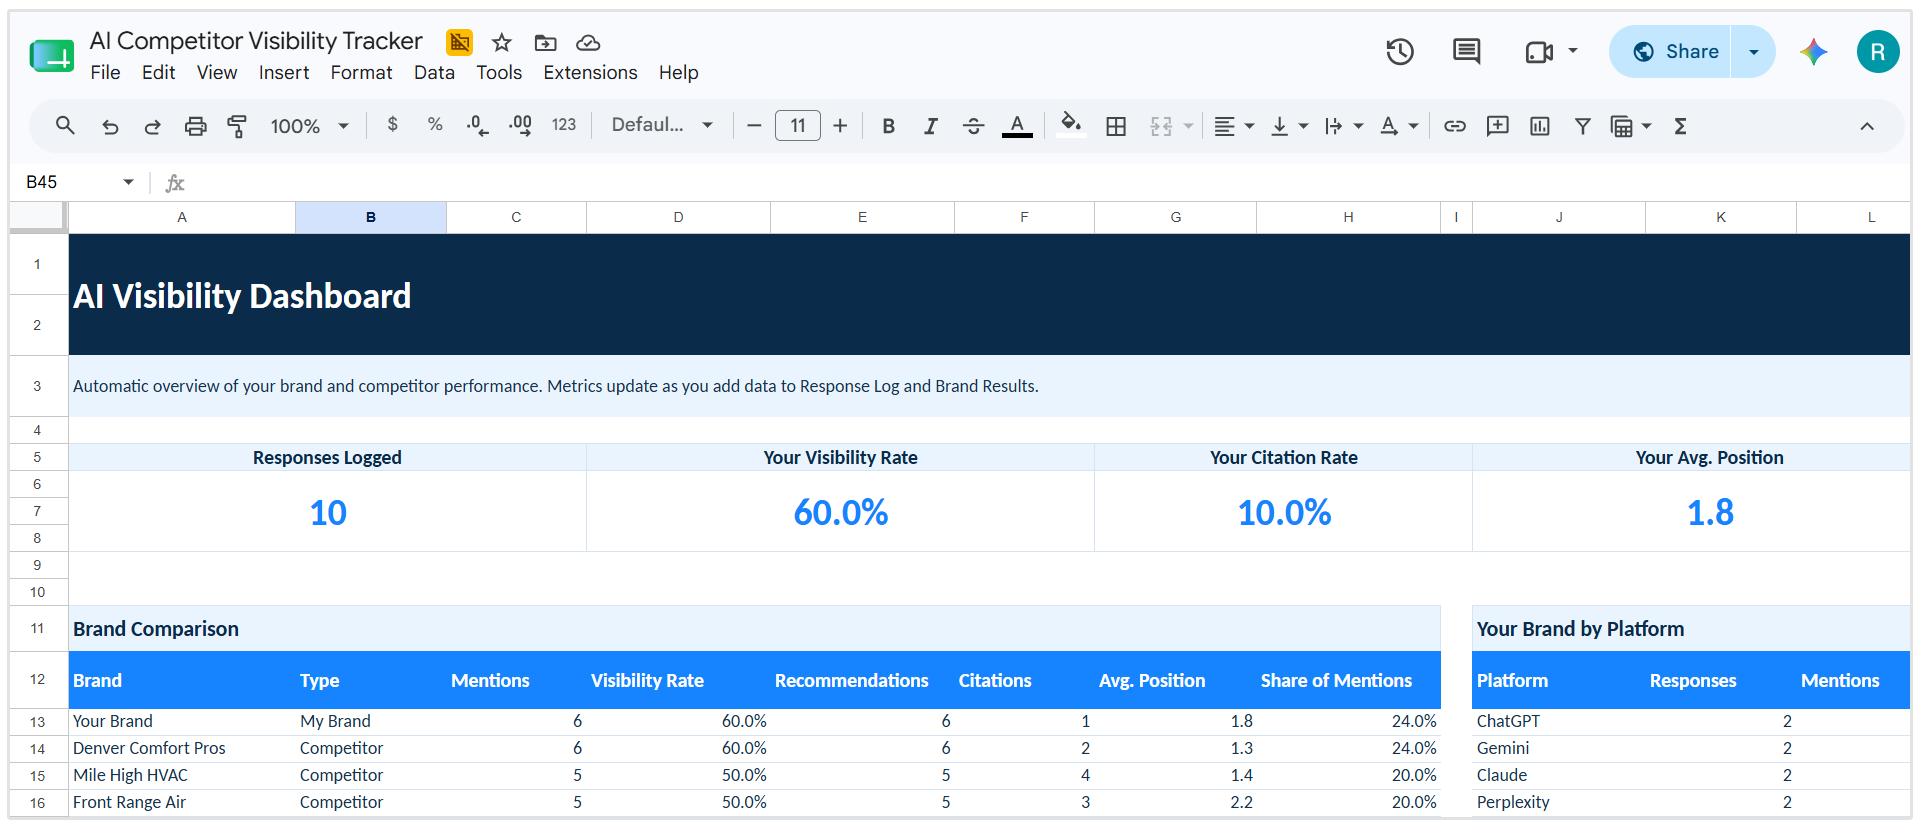Open vertical align dropdown
This screenshot has width=1920, height=830.
click(x=1289, y=126)
